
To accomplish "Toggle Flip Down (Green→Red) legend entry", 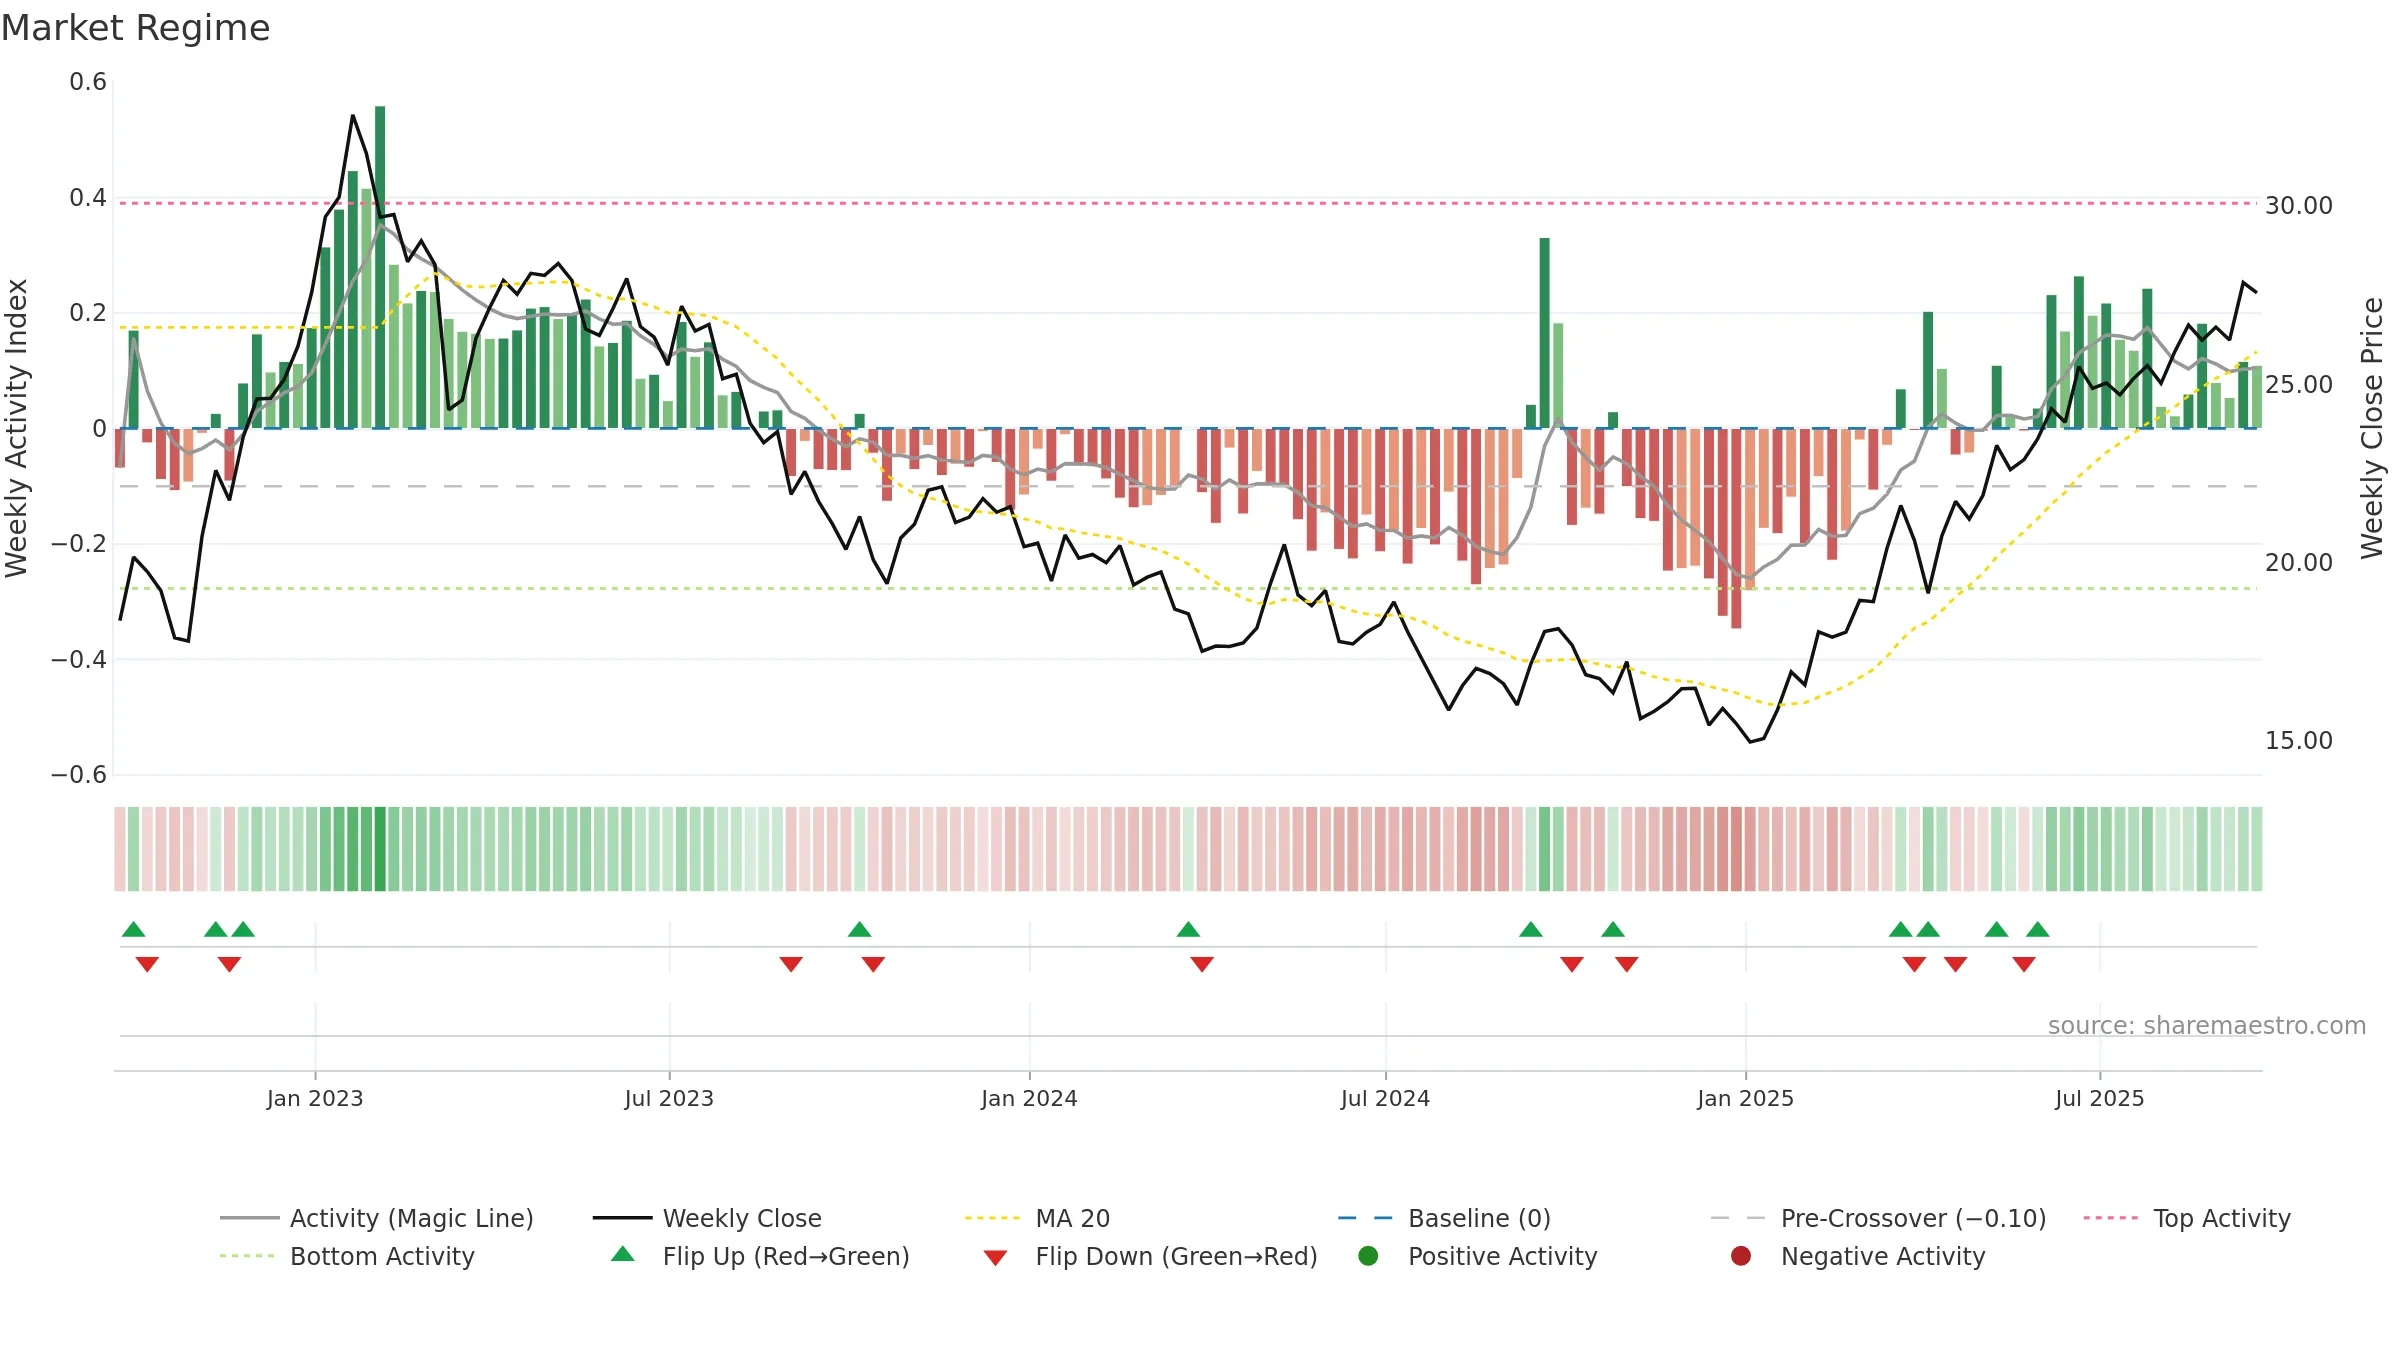I will point(1150,1256).
